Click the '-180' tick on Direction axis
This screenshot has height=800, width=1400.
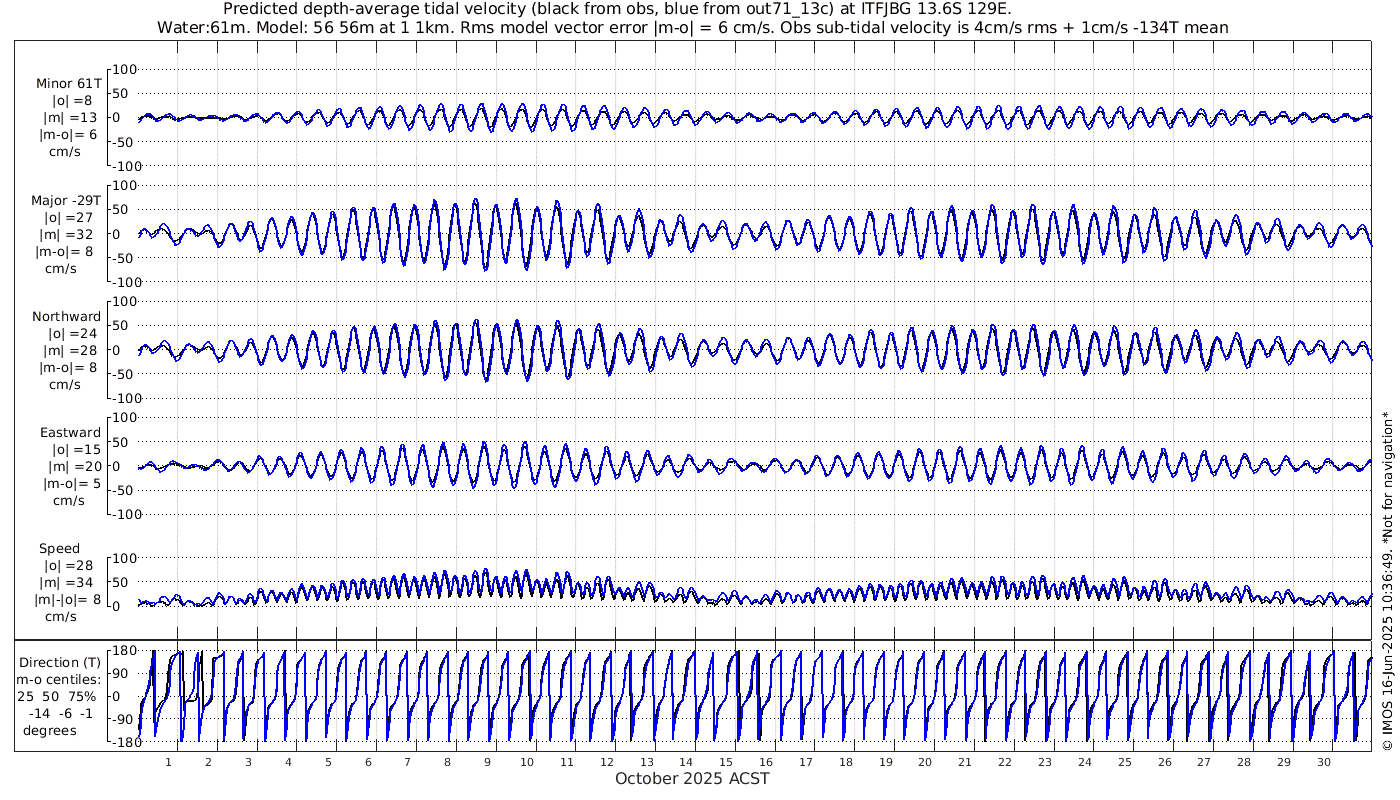[121, 743]
